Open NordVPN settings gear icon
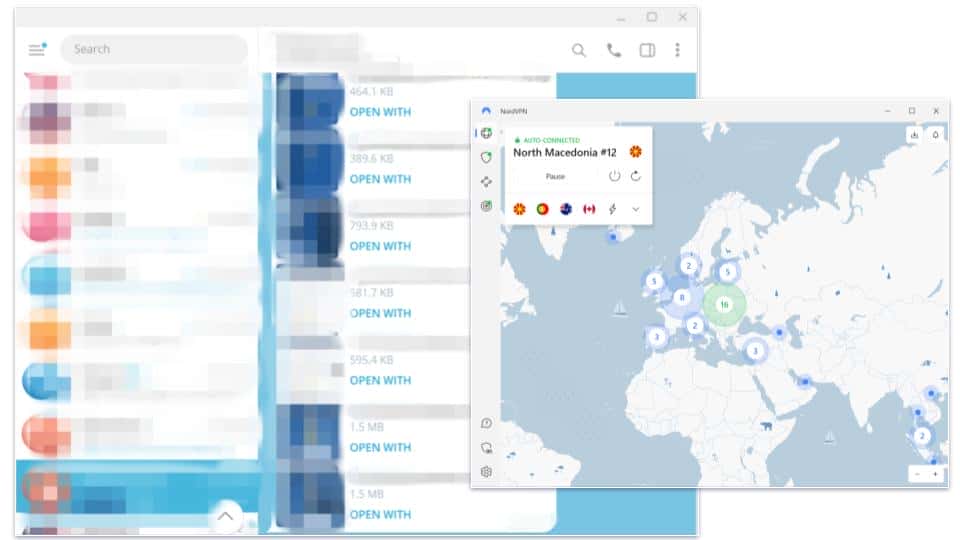The height and width of the screenshot is (540, 960). (486, 472)
